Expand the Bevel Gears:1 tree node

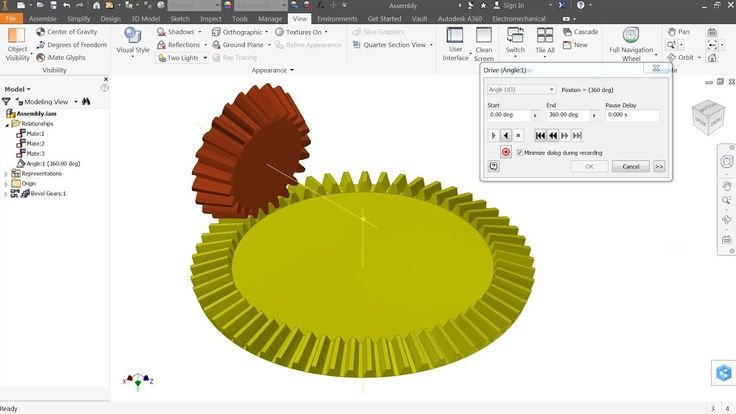pyautogui.click(x=6, y=194)
